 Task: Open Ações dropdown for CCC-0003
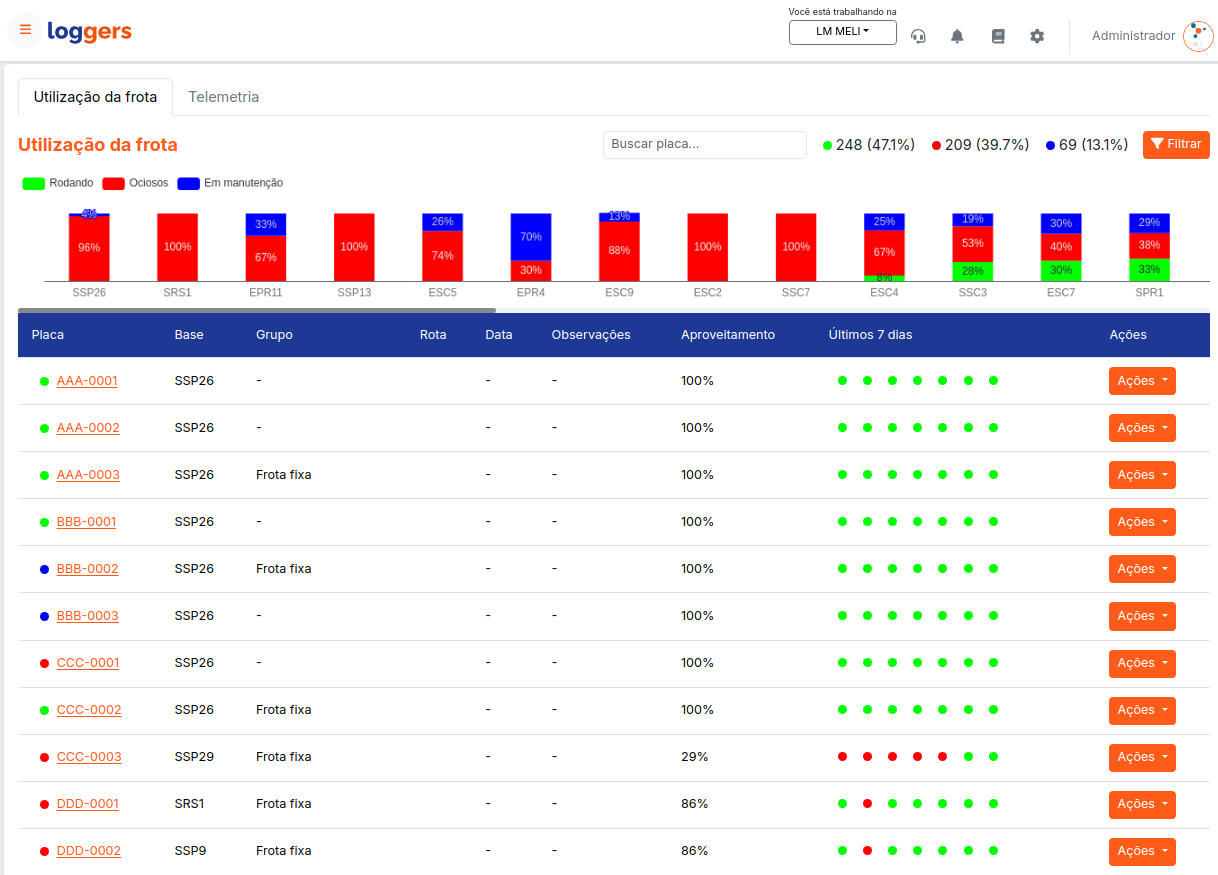coord(1141,757)
